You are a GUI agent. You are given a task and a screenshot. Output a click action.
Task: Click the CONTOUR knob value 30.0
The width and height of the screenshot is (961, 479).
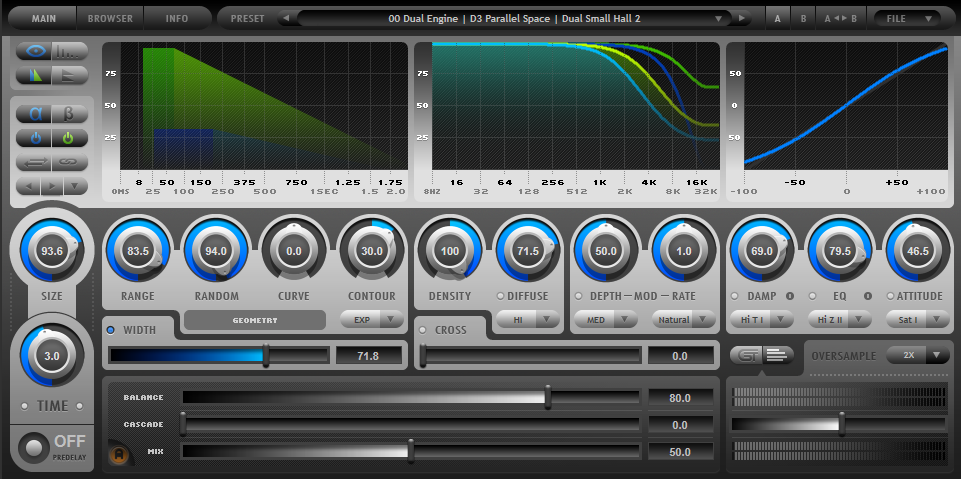click(x=371, y=251)
